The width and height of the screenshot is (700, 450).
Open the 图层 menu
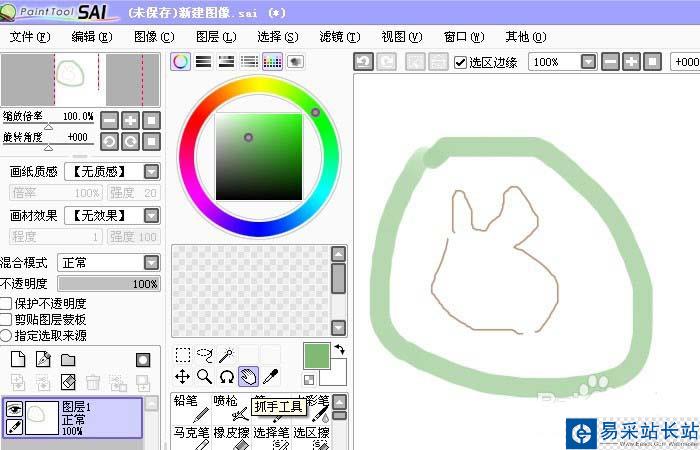(216, 37)
